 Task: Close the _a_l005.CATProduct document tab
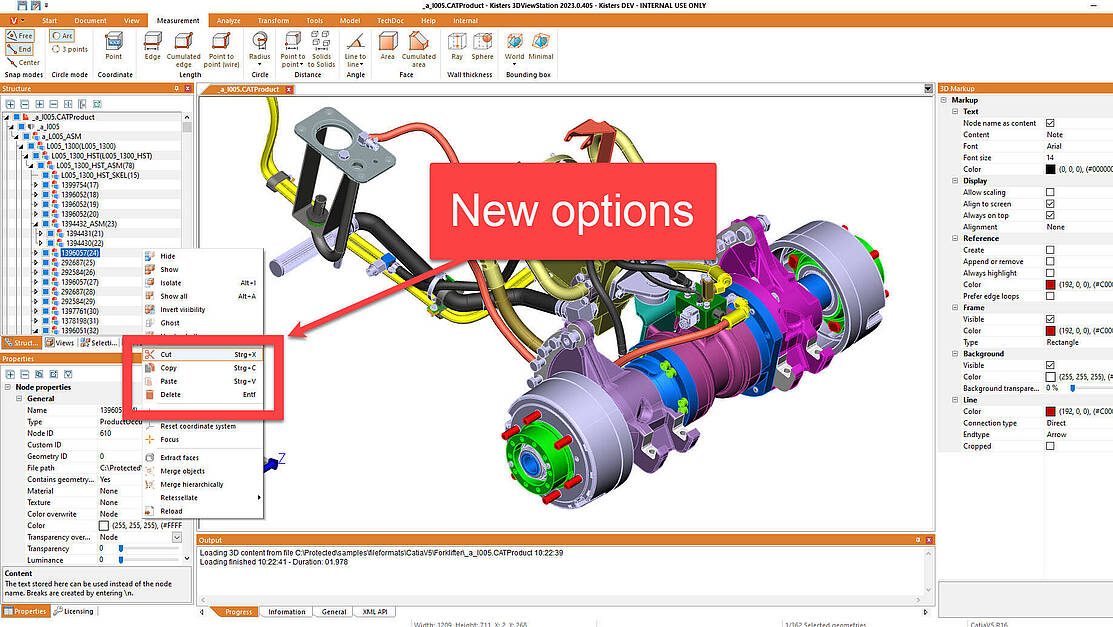(289, 89)
